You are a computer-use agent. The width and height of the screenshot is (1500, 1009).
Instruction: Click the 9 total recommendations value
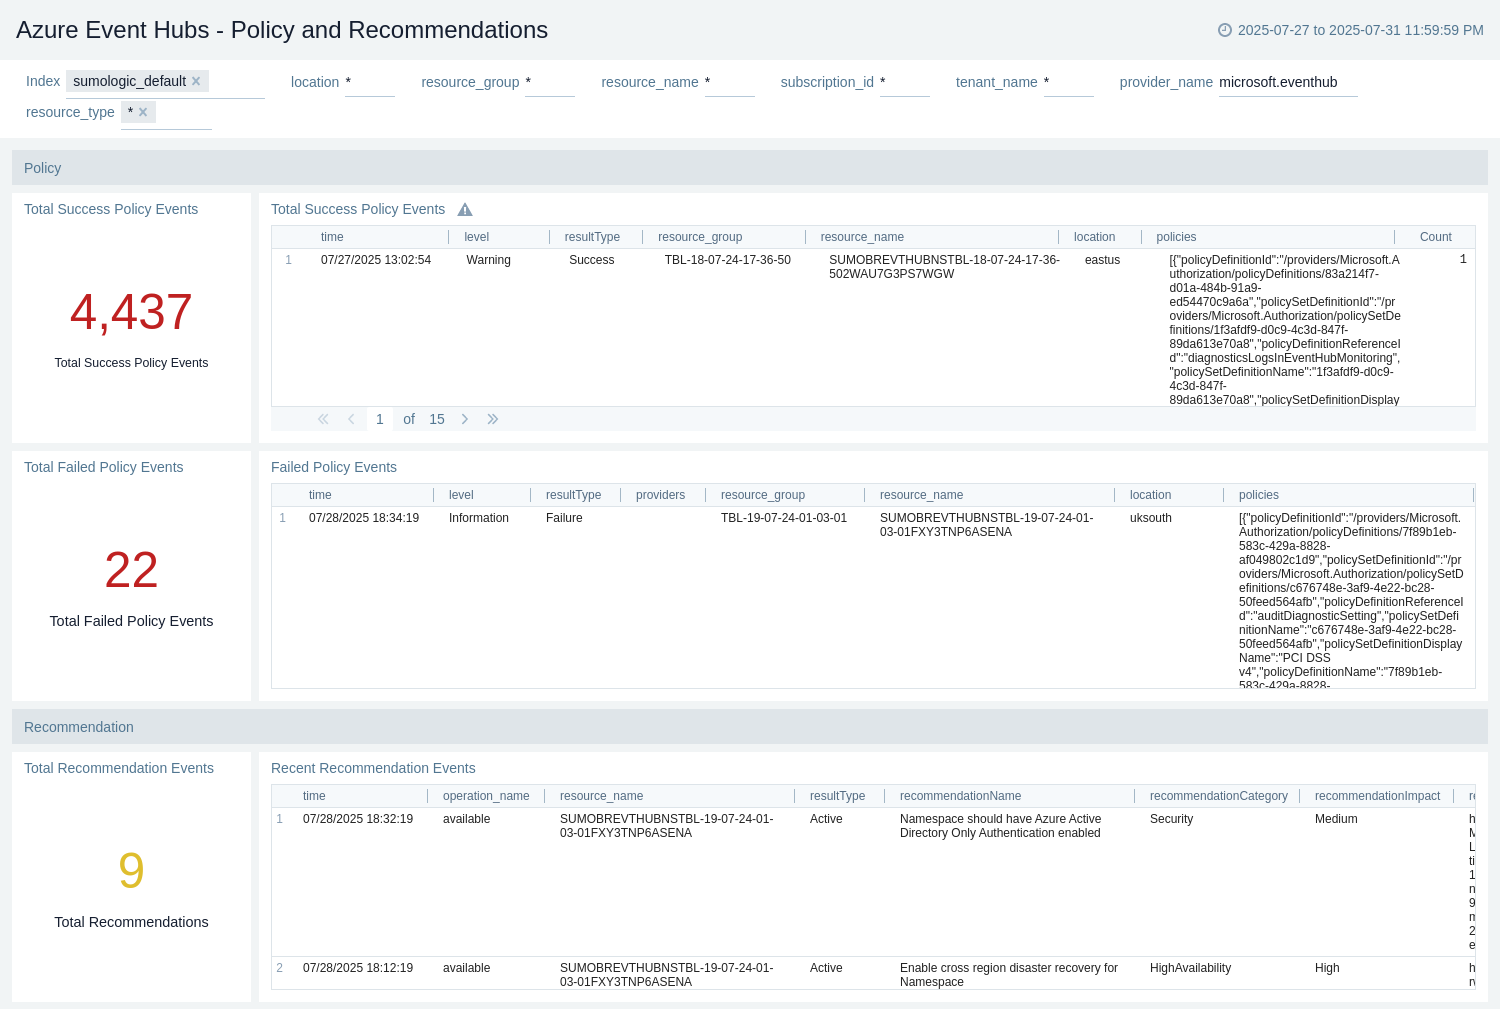(131, 871)
